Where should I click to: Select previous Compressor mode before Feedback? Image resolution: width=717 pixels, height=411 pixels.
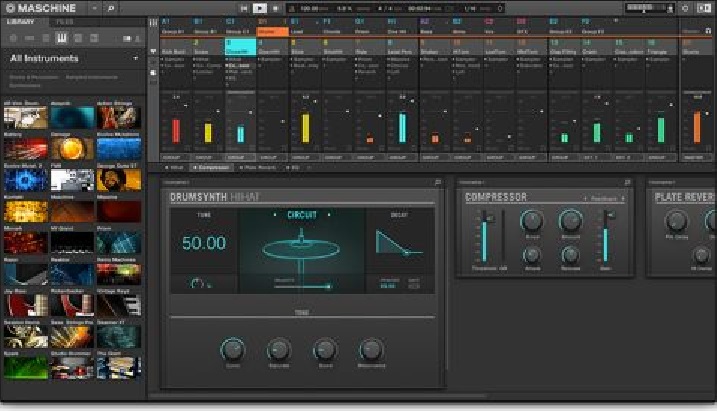click(x=585, y=199)
